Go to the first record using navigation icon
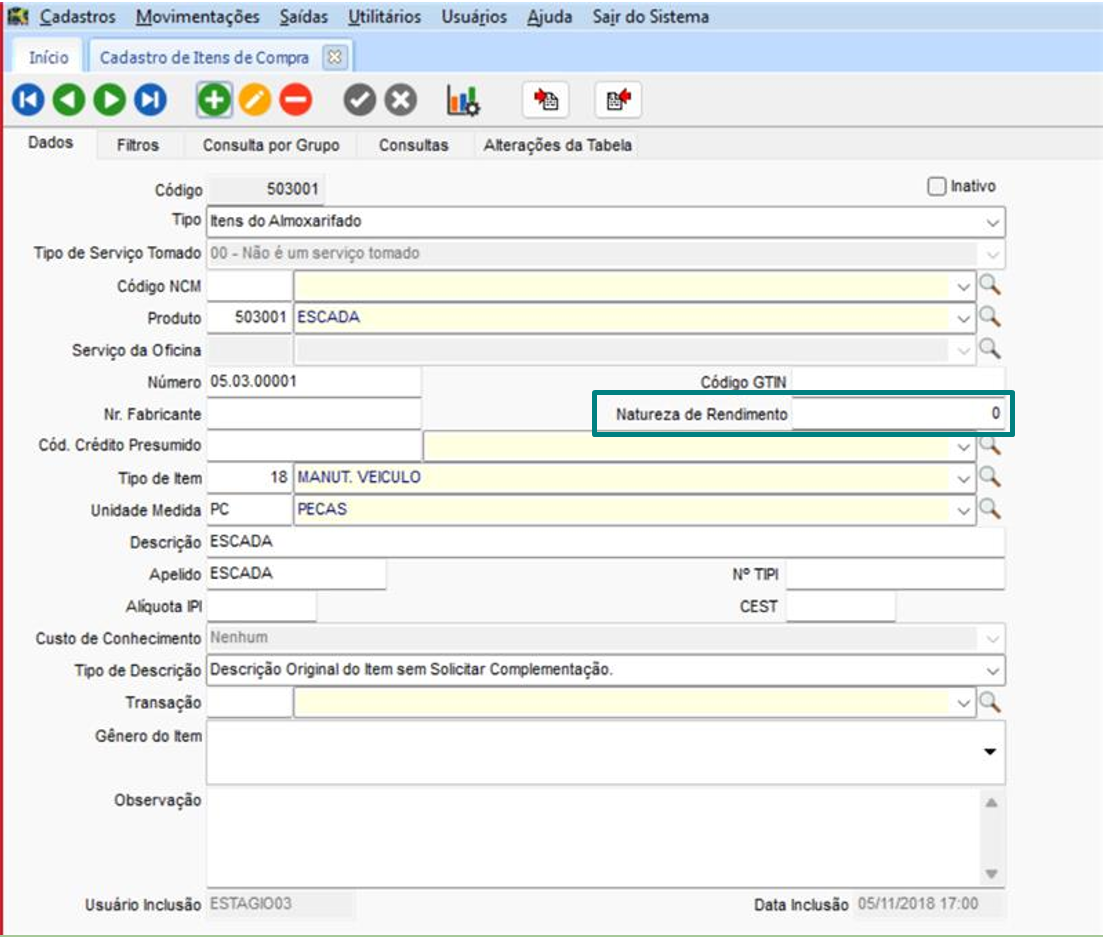This screenshot has height=937, width=1104. coord(28,100)
